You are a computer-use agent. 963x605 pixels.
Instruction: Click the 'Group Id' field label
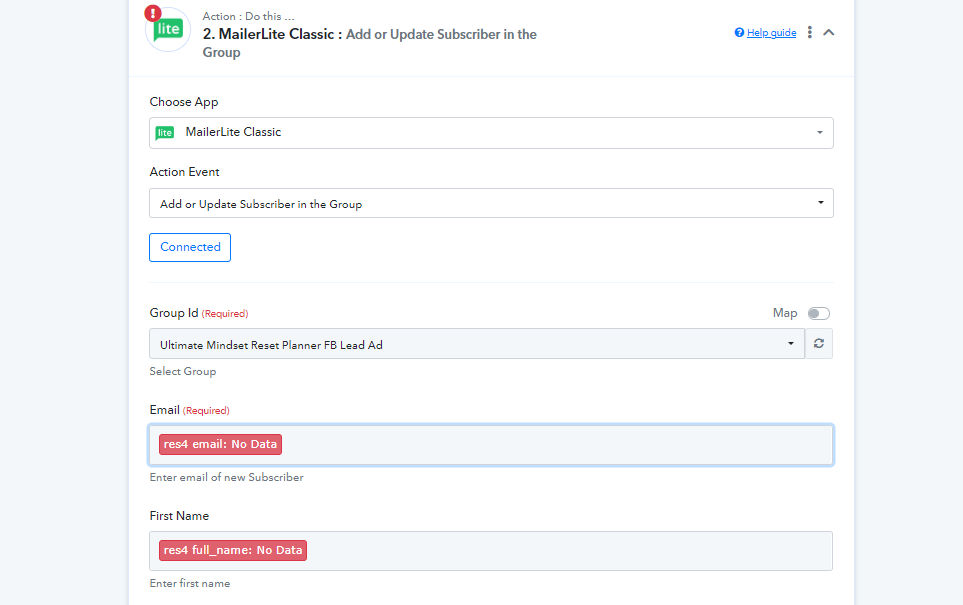pos(174,313)
